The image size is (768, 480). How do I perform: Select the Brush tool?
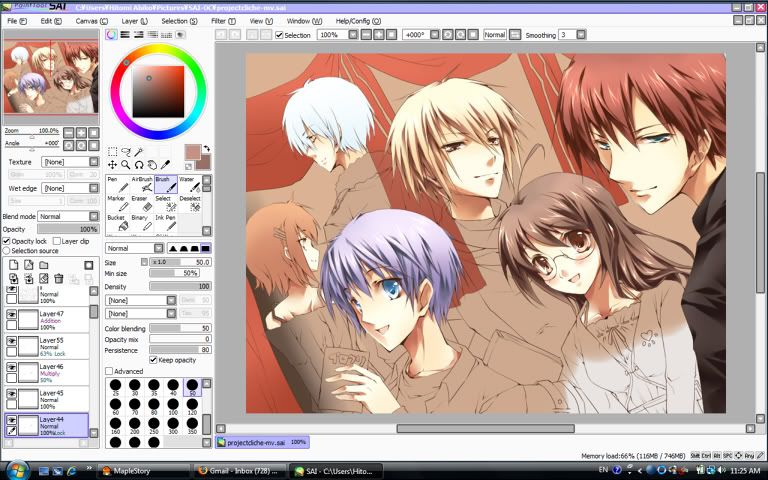click(166, 184)
